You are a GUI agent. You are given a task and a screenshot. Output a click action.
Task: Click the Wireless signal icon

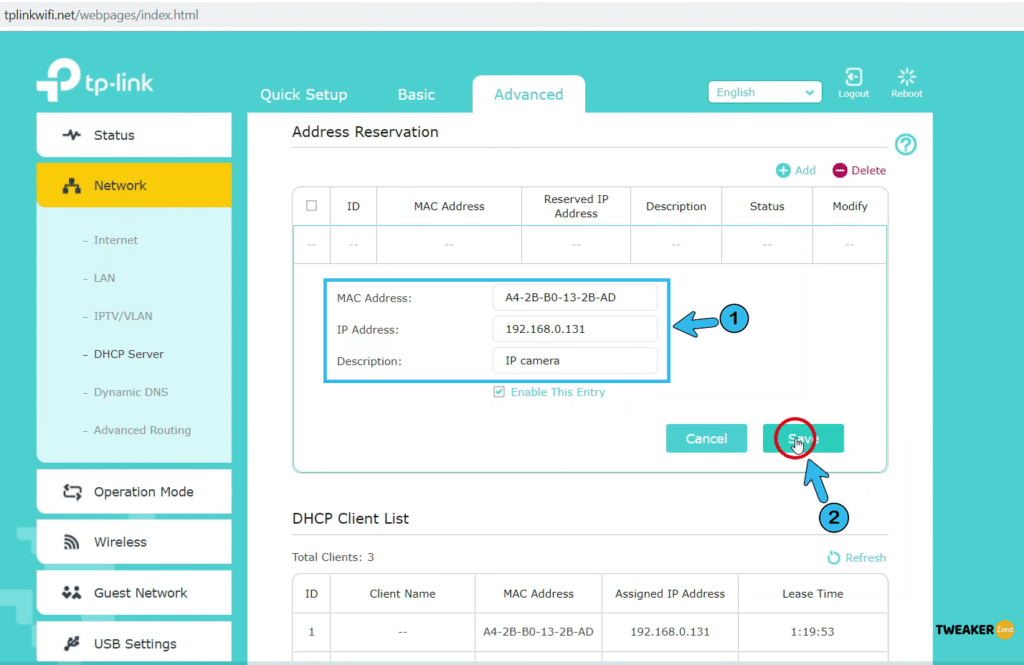pyautogui.click(x=71, y=542)
